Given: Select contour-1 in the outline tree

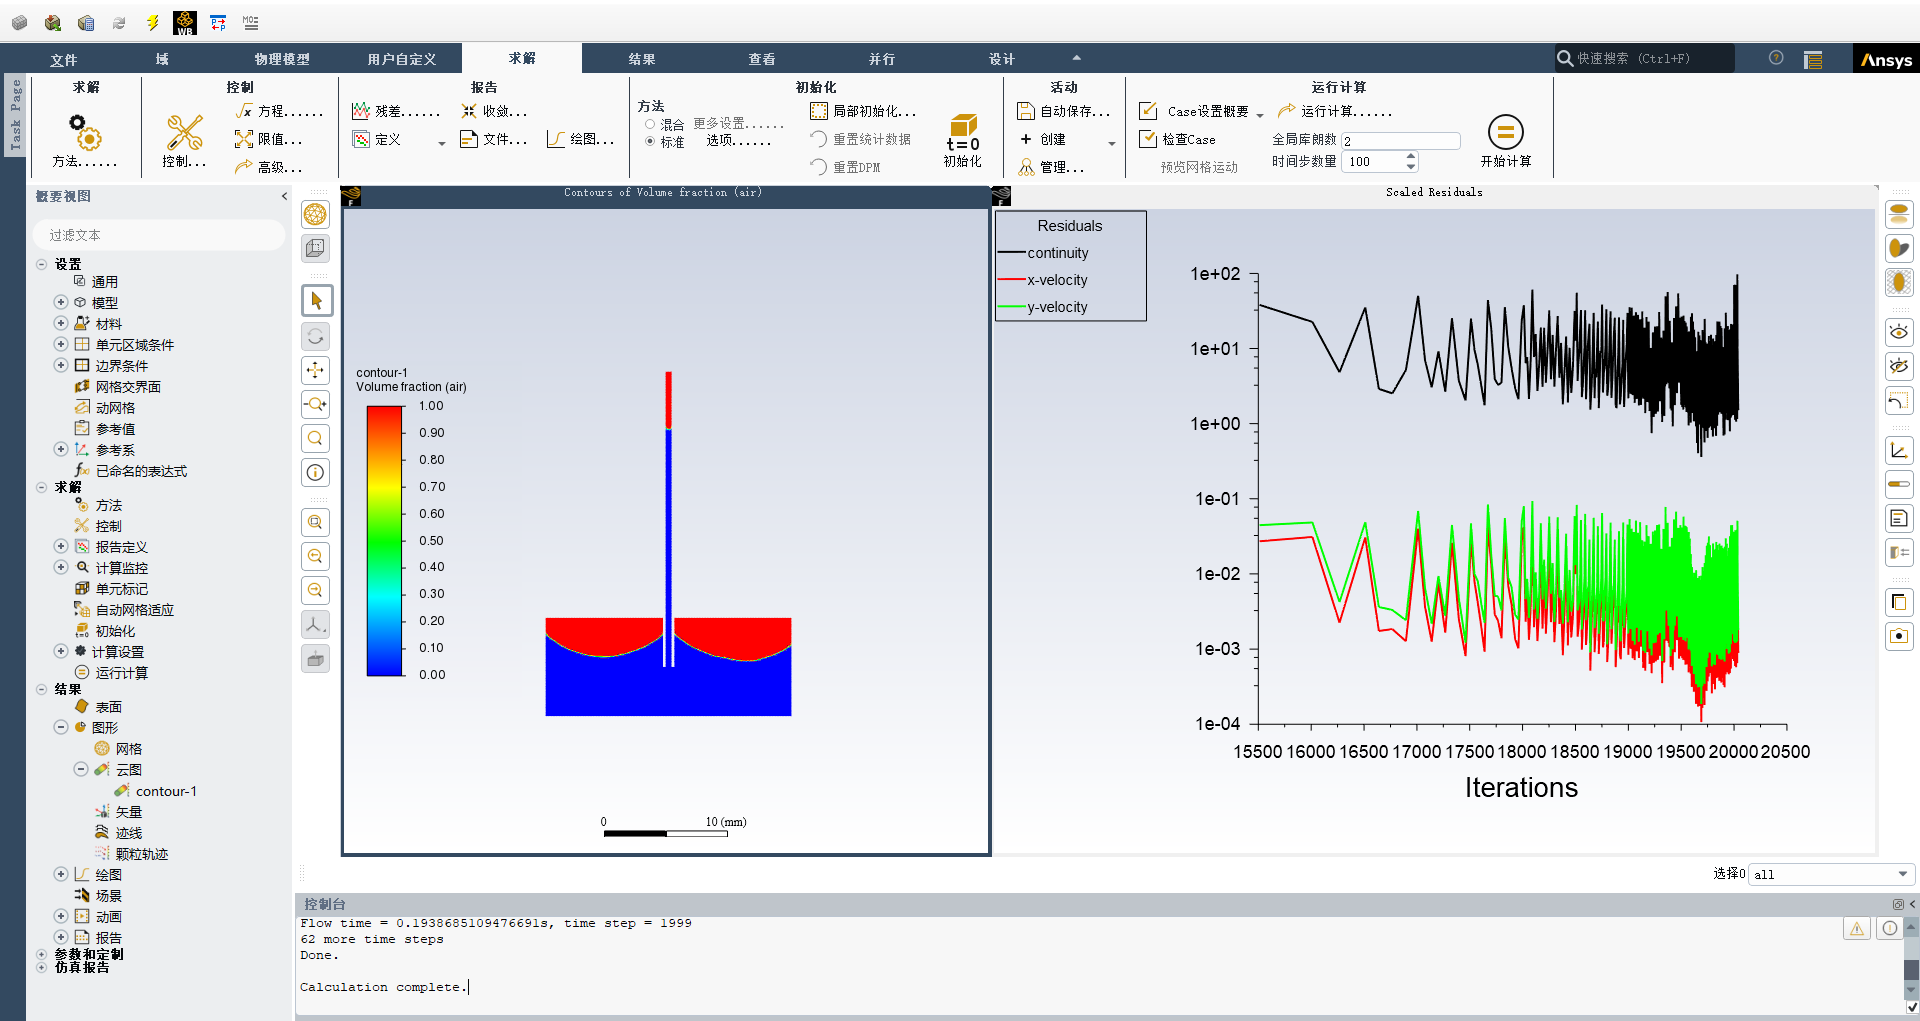Looking at the screenshot, I should [x=166, y=791].
